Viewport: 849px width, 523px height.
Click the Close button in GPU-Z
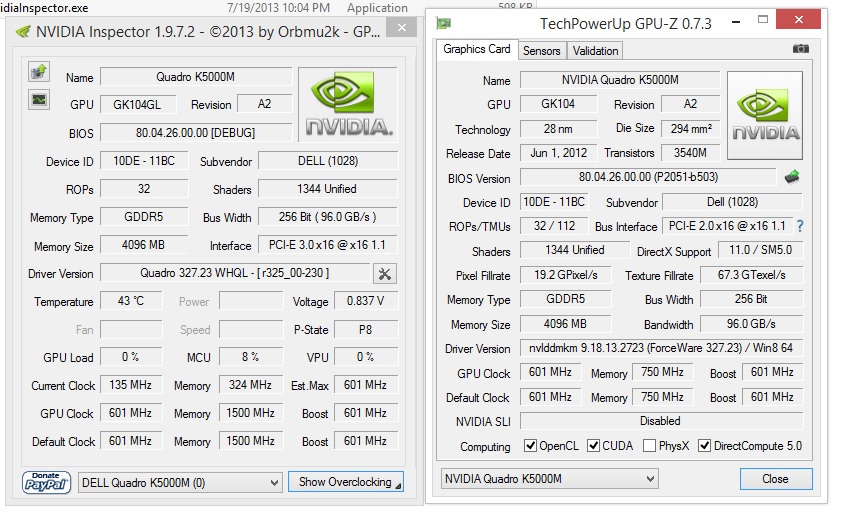coord(776,479)
